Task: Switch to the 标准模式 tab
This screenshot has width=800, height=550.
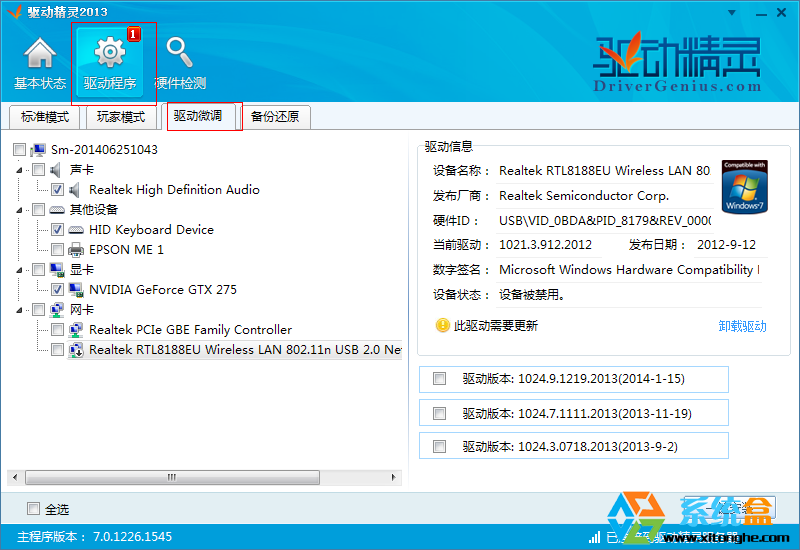Action: 45,117
